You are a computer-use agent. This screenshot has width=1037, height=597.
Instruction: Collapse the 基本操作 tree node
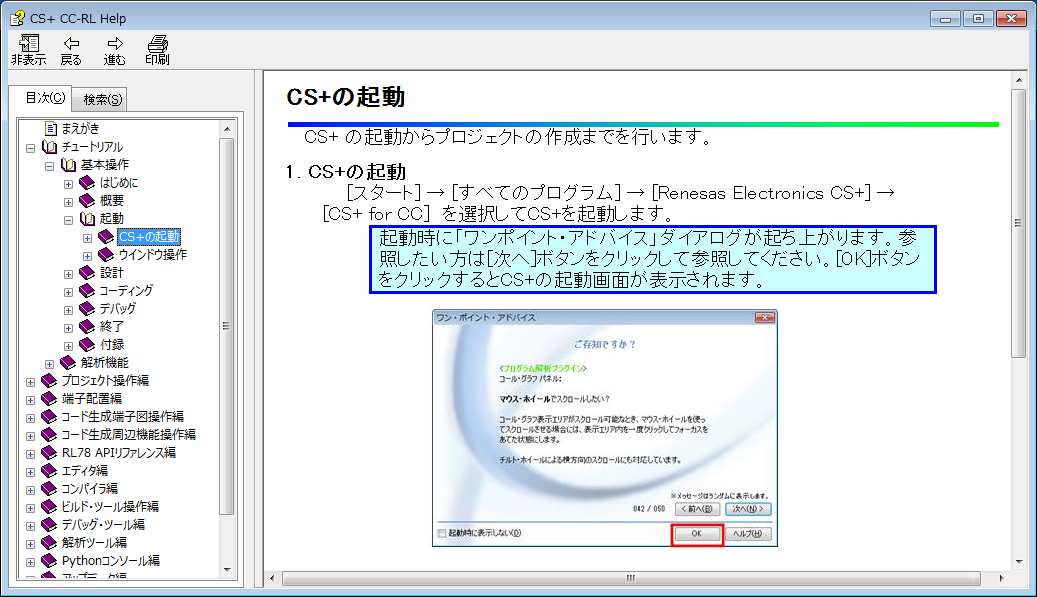pyautogui.click(x=50, y=166)
